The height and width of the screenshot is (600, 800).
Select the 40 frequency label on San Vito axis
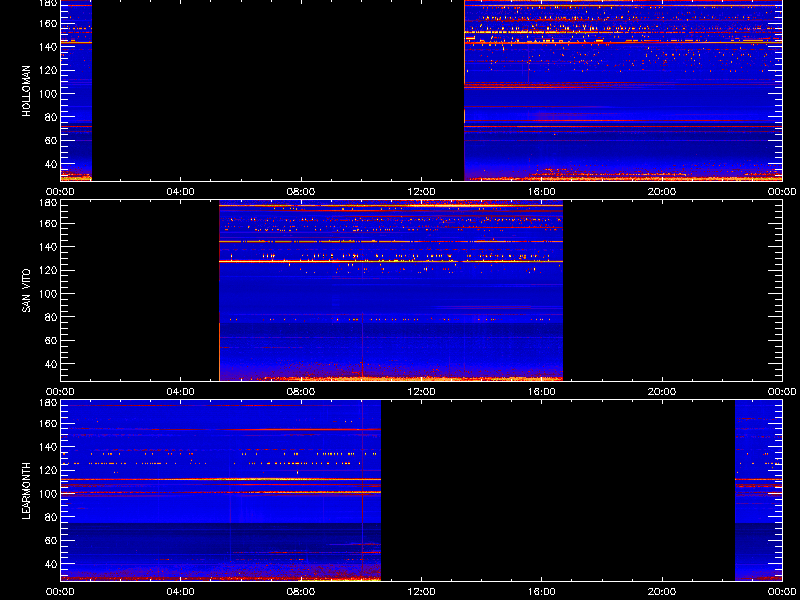(52, 364)
